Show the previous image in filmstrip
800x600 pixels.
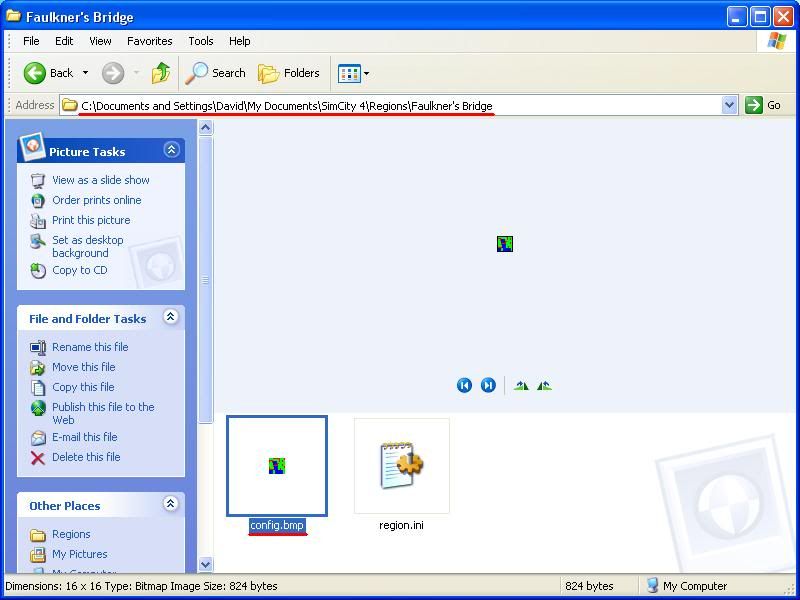(464, 386)
